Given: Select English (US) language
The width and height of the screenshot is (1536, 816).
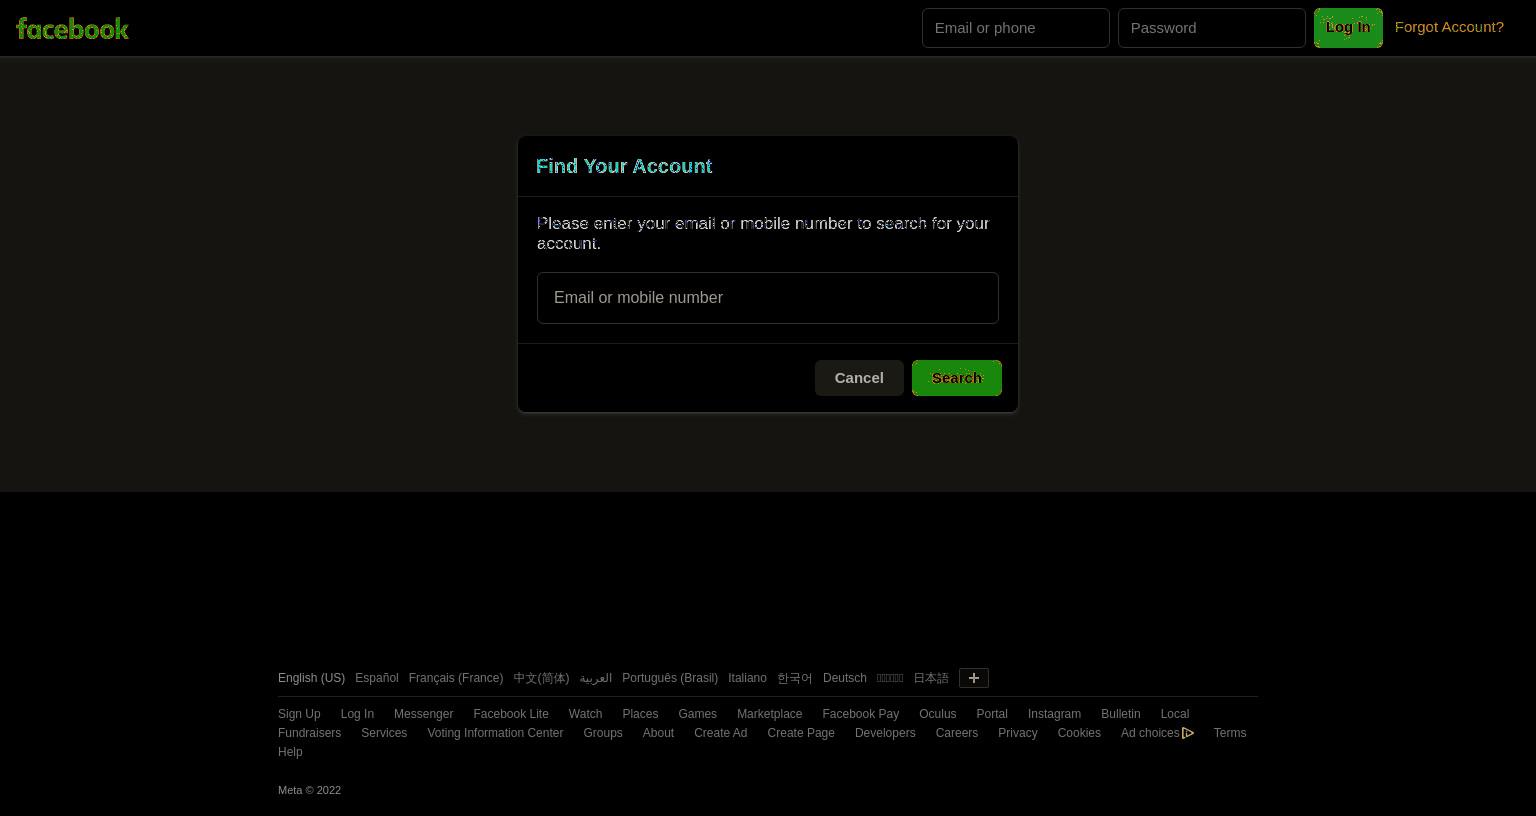Looking at the screenshot, I should (311, 678).
